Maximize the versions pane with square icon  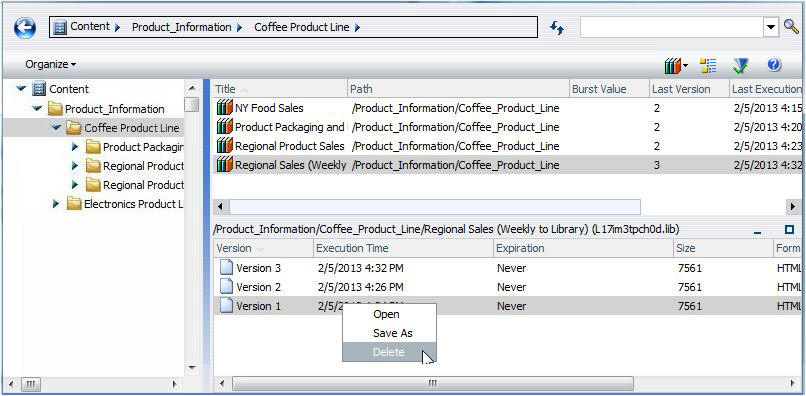point(790,229)
